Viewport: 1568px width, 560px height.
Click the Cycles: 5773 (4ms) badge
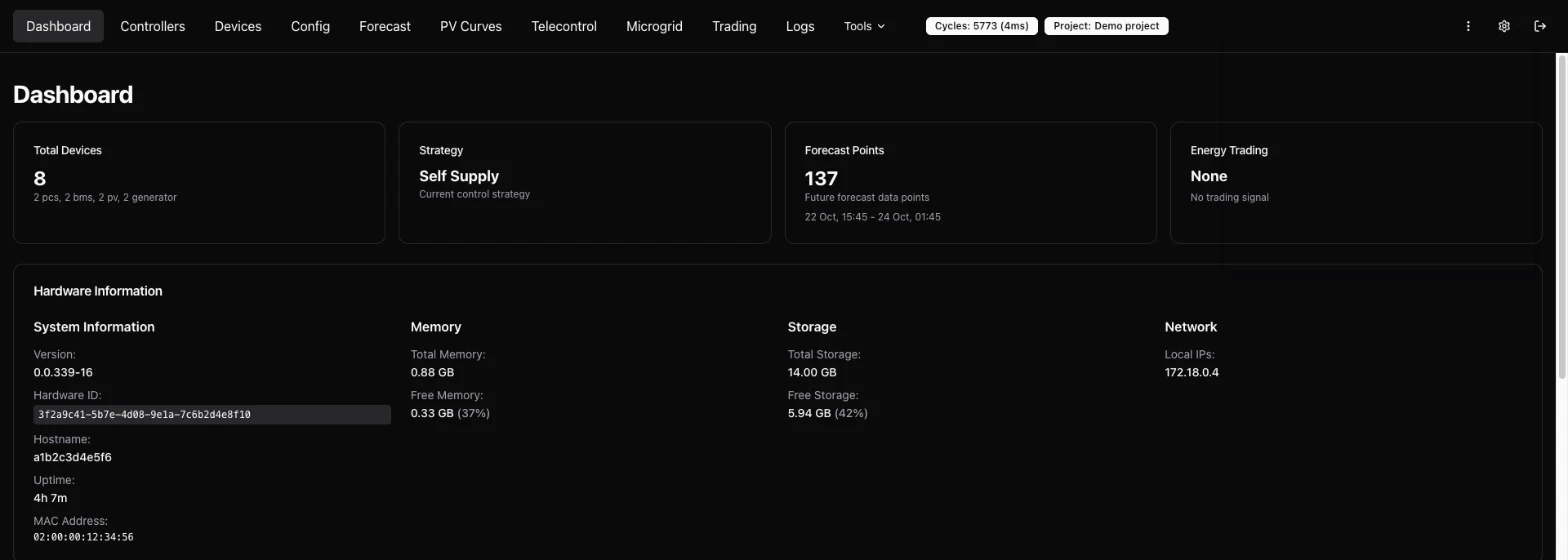pos(981,26)
